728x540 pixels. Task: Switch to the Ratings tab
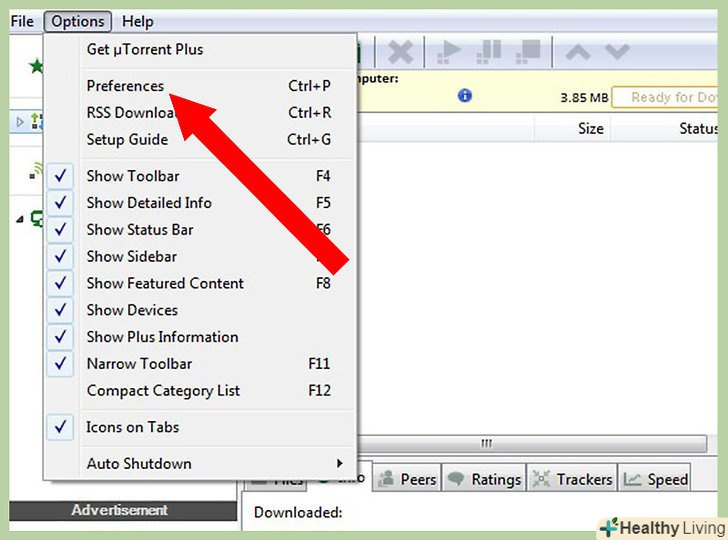pos(484,479)
